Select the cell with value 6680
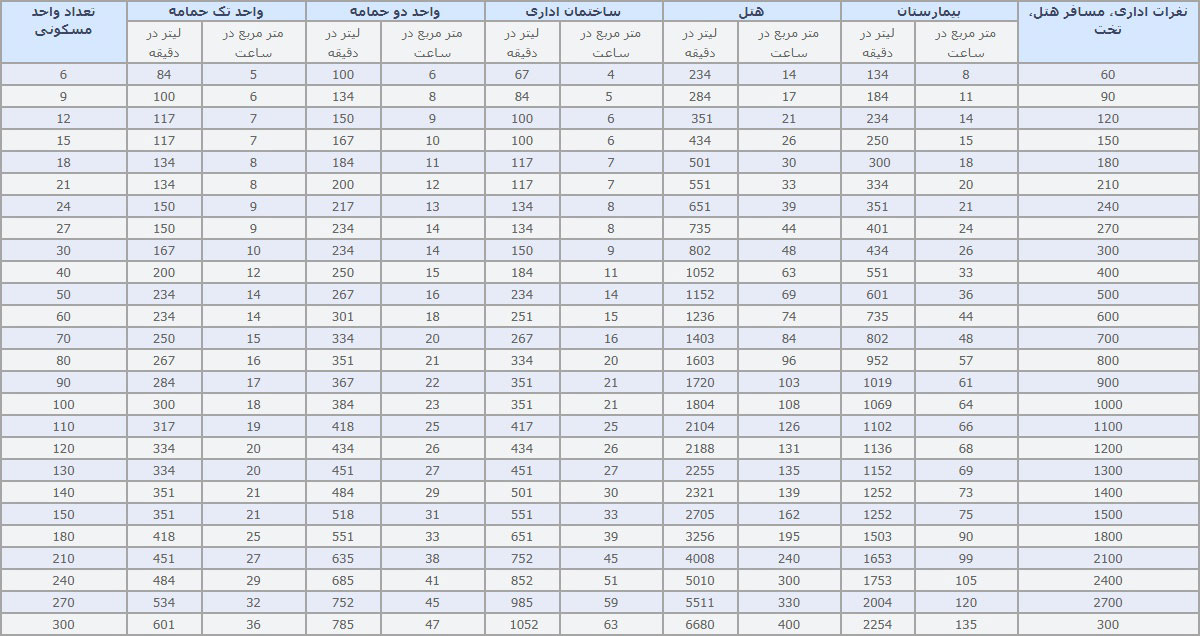 [x=700, y=625]
